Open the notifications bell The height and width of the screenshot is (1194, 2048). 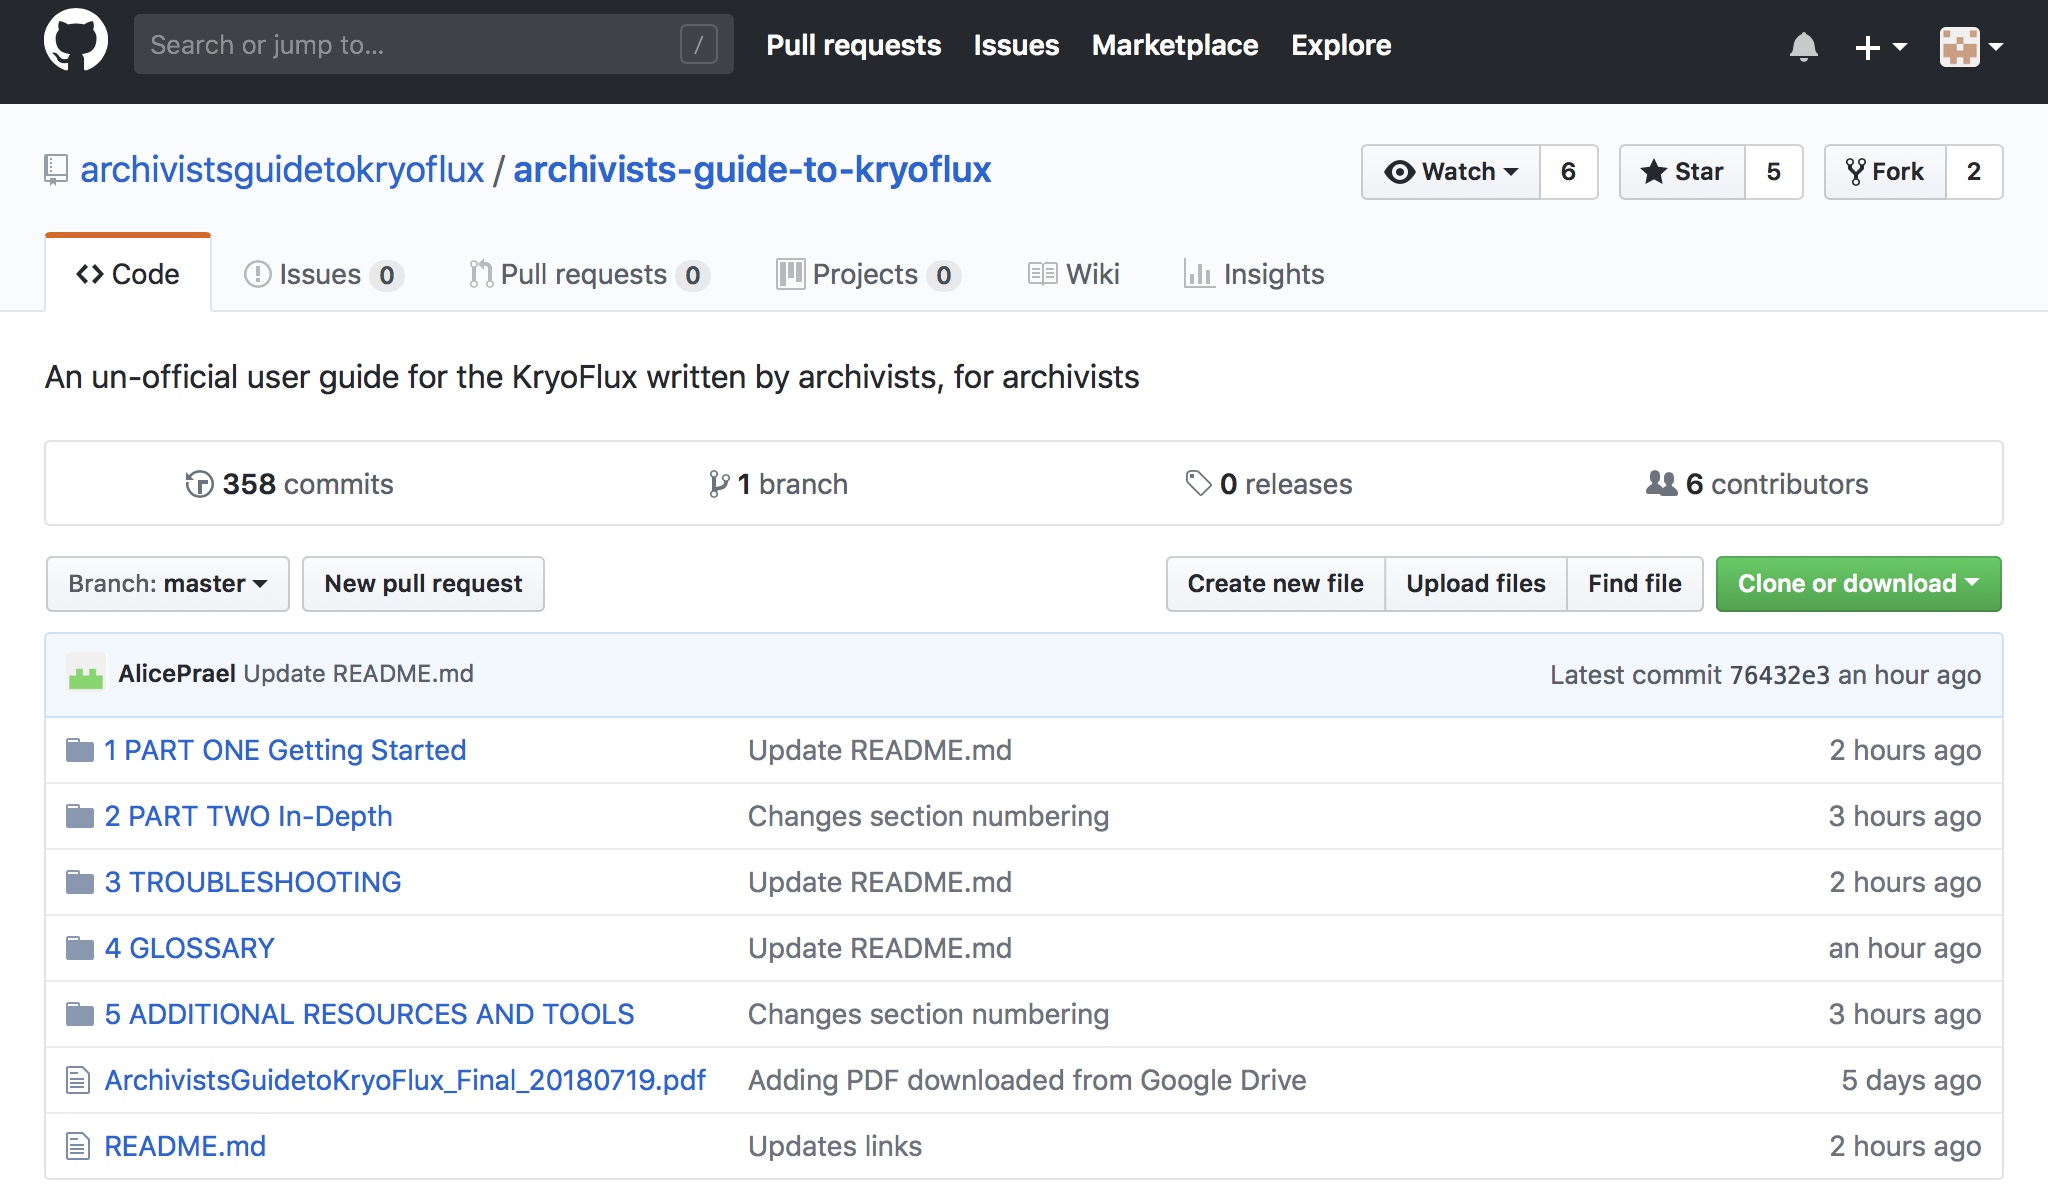pyautogui.click(x=1803, y=46)
